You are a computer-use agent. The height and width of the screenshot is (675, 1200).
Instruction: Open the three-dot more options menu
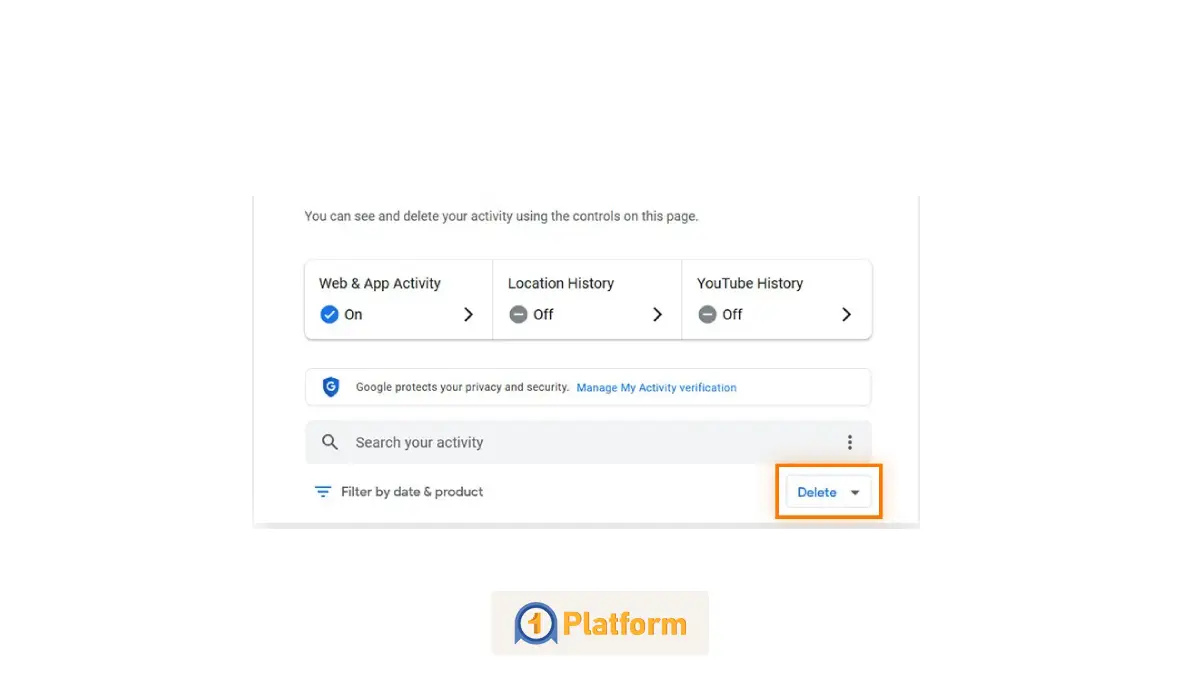point(849,442)
